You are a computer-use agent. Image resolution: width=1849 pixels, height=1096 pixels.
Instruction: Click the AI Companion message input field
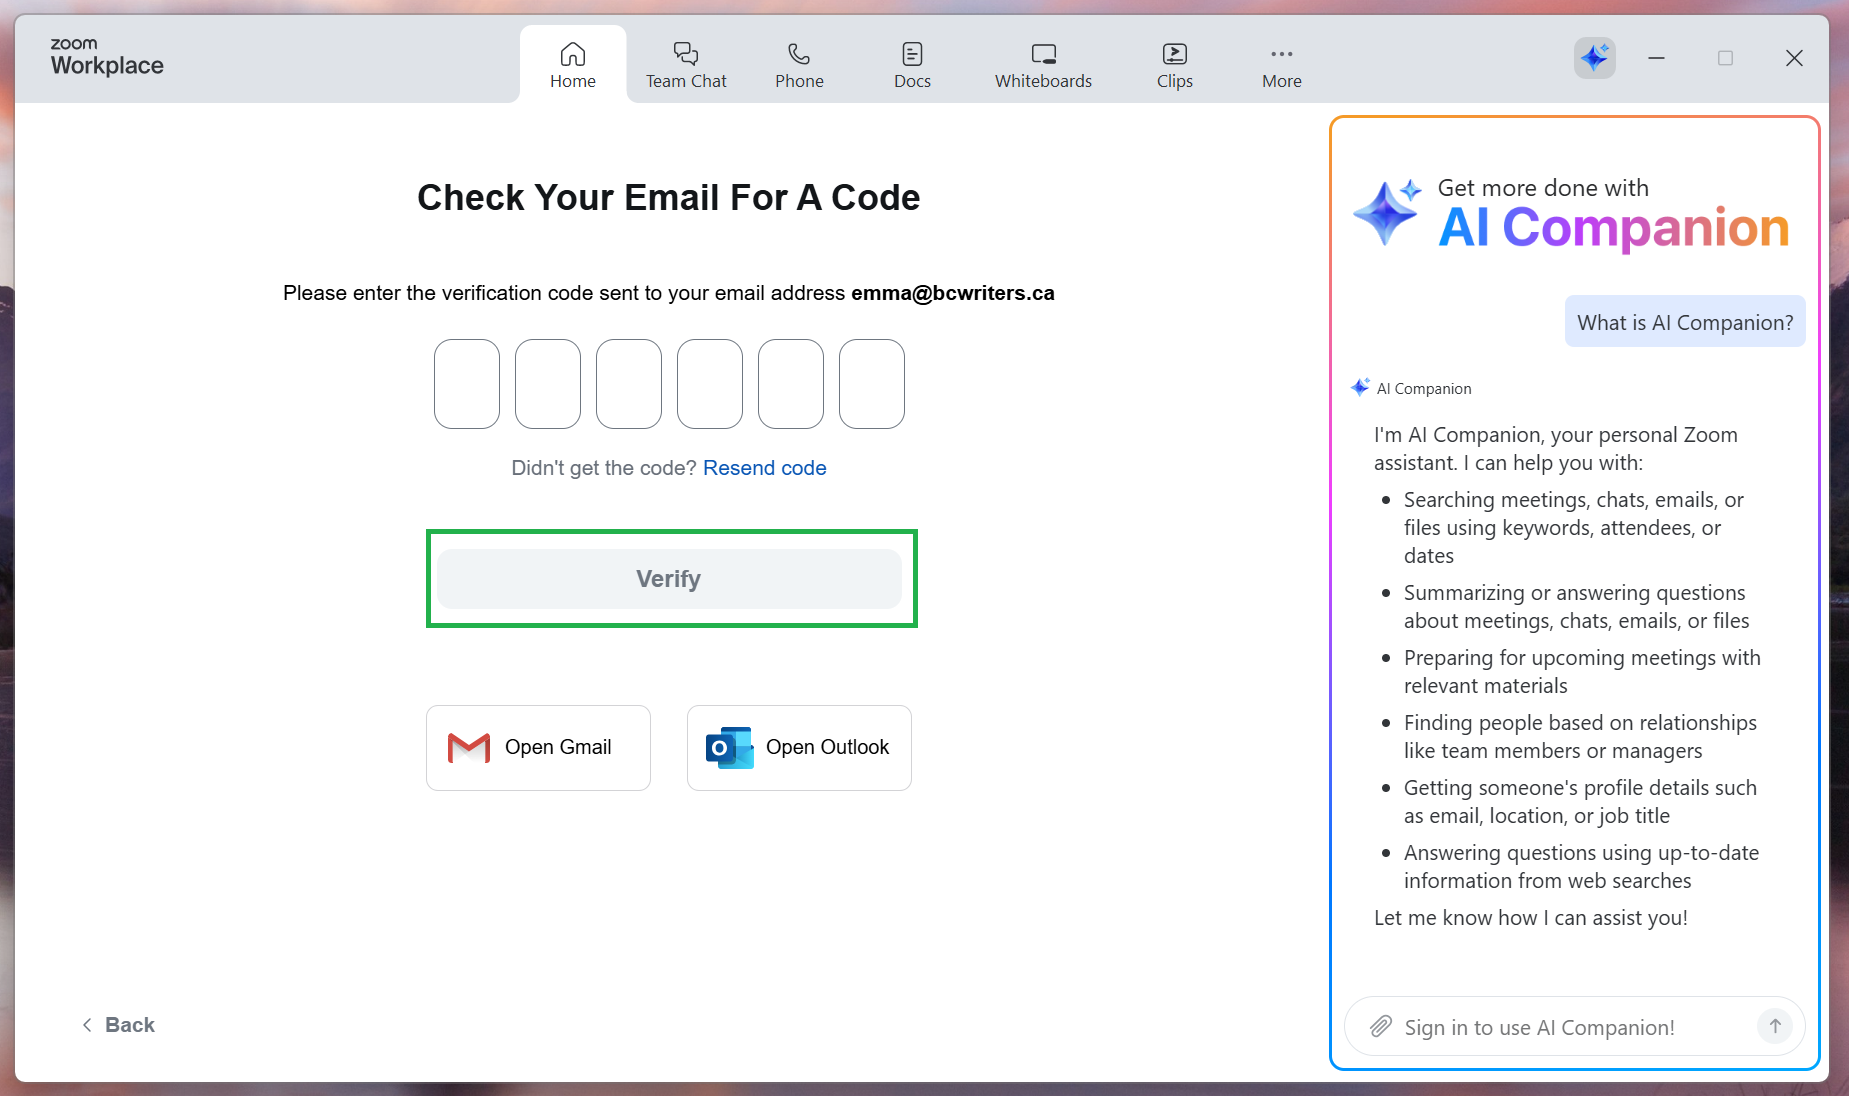[1575, 1027]
